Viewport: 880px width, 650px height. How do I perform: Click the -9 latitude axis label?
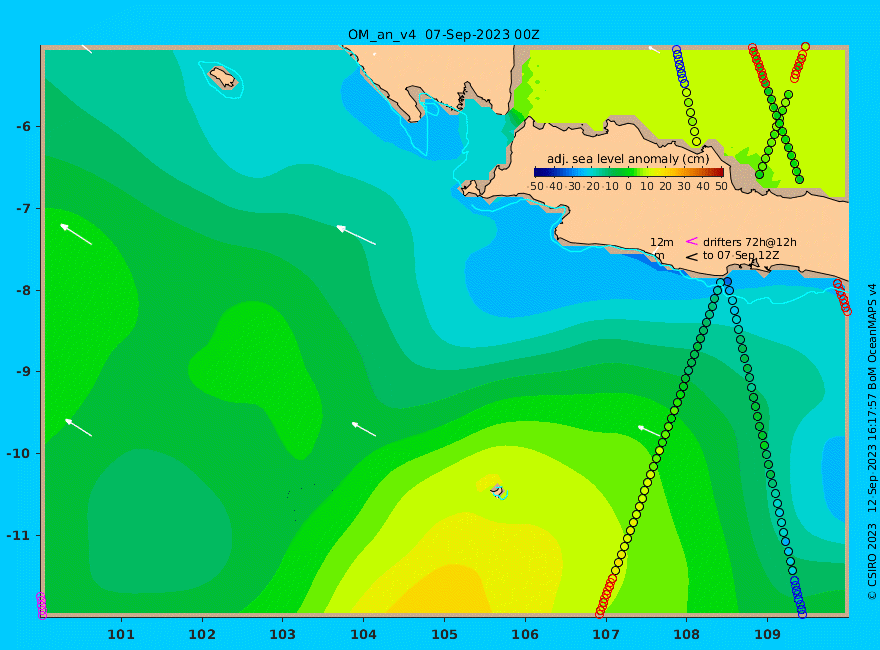pyautogui.click(x=23, y=372)
